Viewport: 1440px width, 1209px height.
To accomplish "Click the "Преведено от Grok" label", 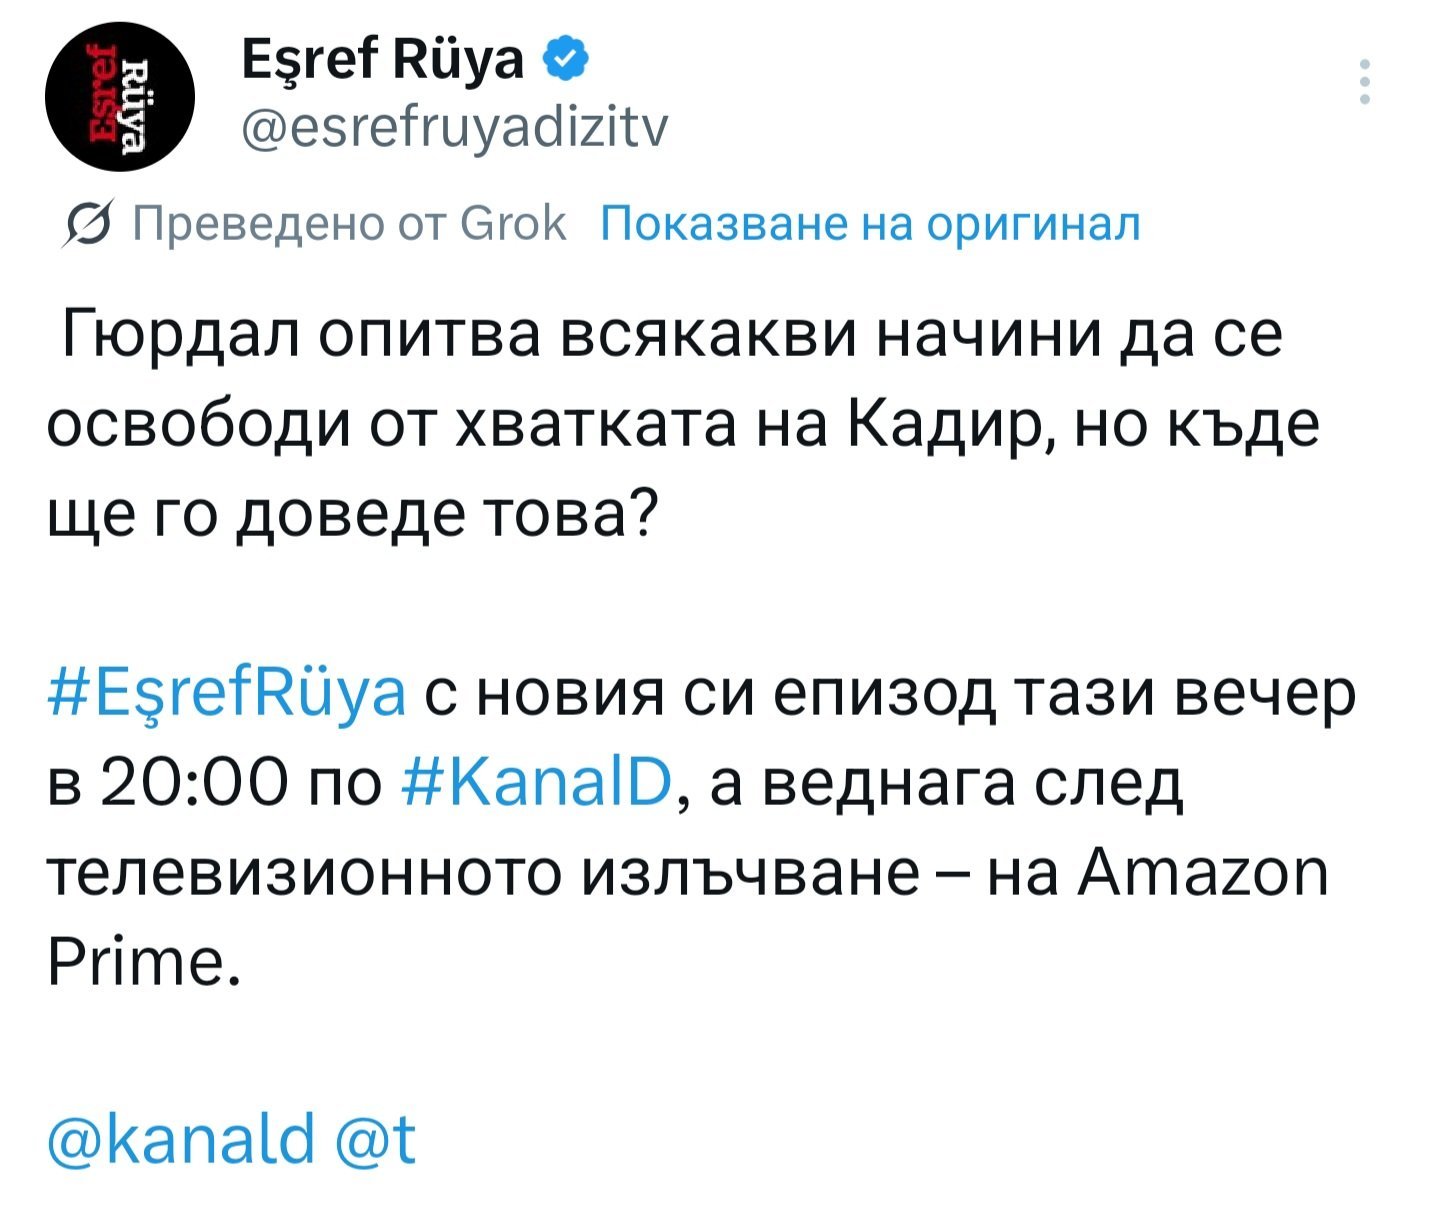I will (349, 224).
